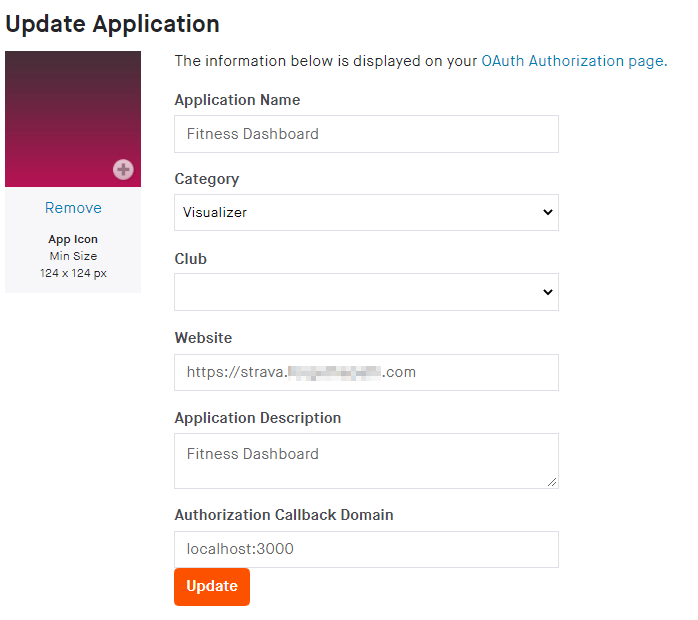Viewport: 698px width, 620px height.
Task: Click the "Application Name" label
Action: [237, 100]
